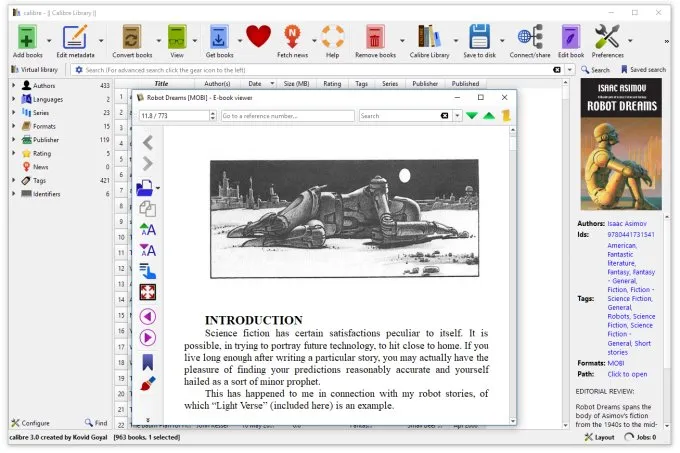
Task: Click Convert books icon
Action: [131, 37]
